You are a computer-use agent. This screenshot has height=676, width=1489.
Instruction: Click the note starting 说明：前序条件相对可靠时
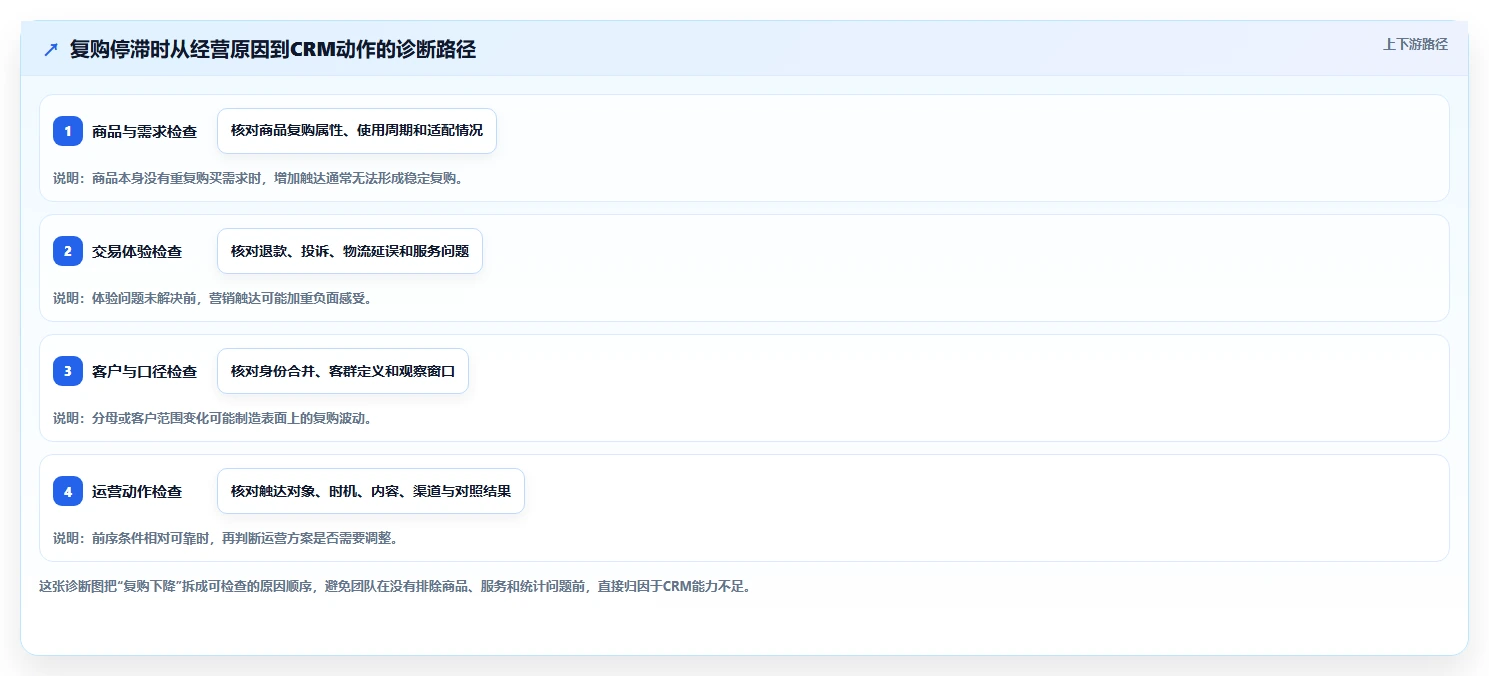coord(226,538)
